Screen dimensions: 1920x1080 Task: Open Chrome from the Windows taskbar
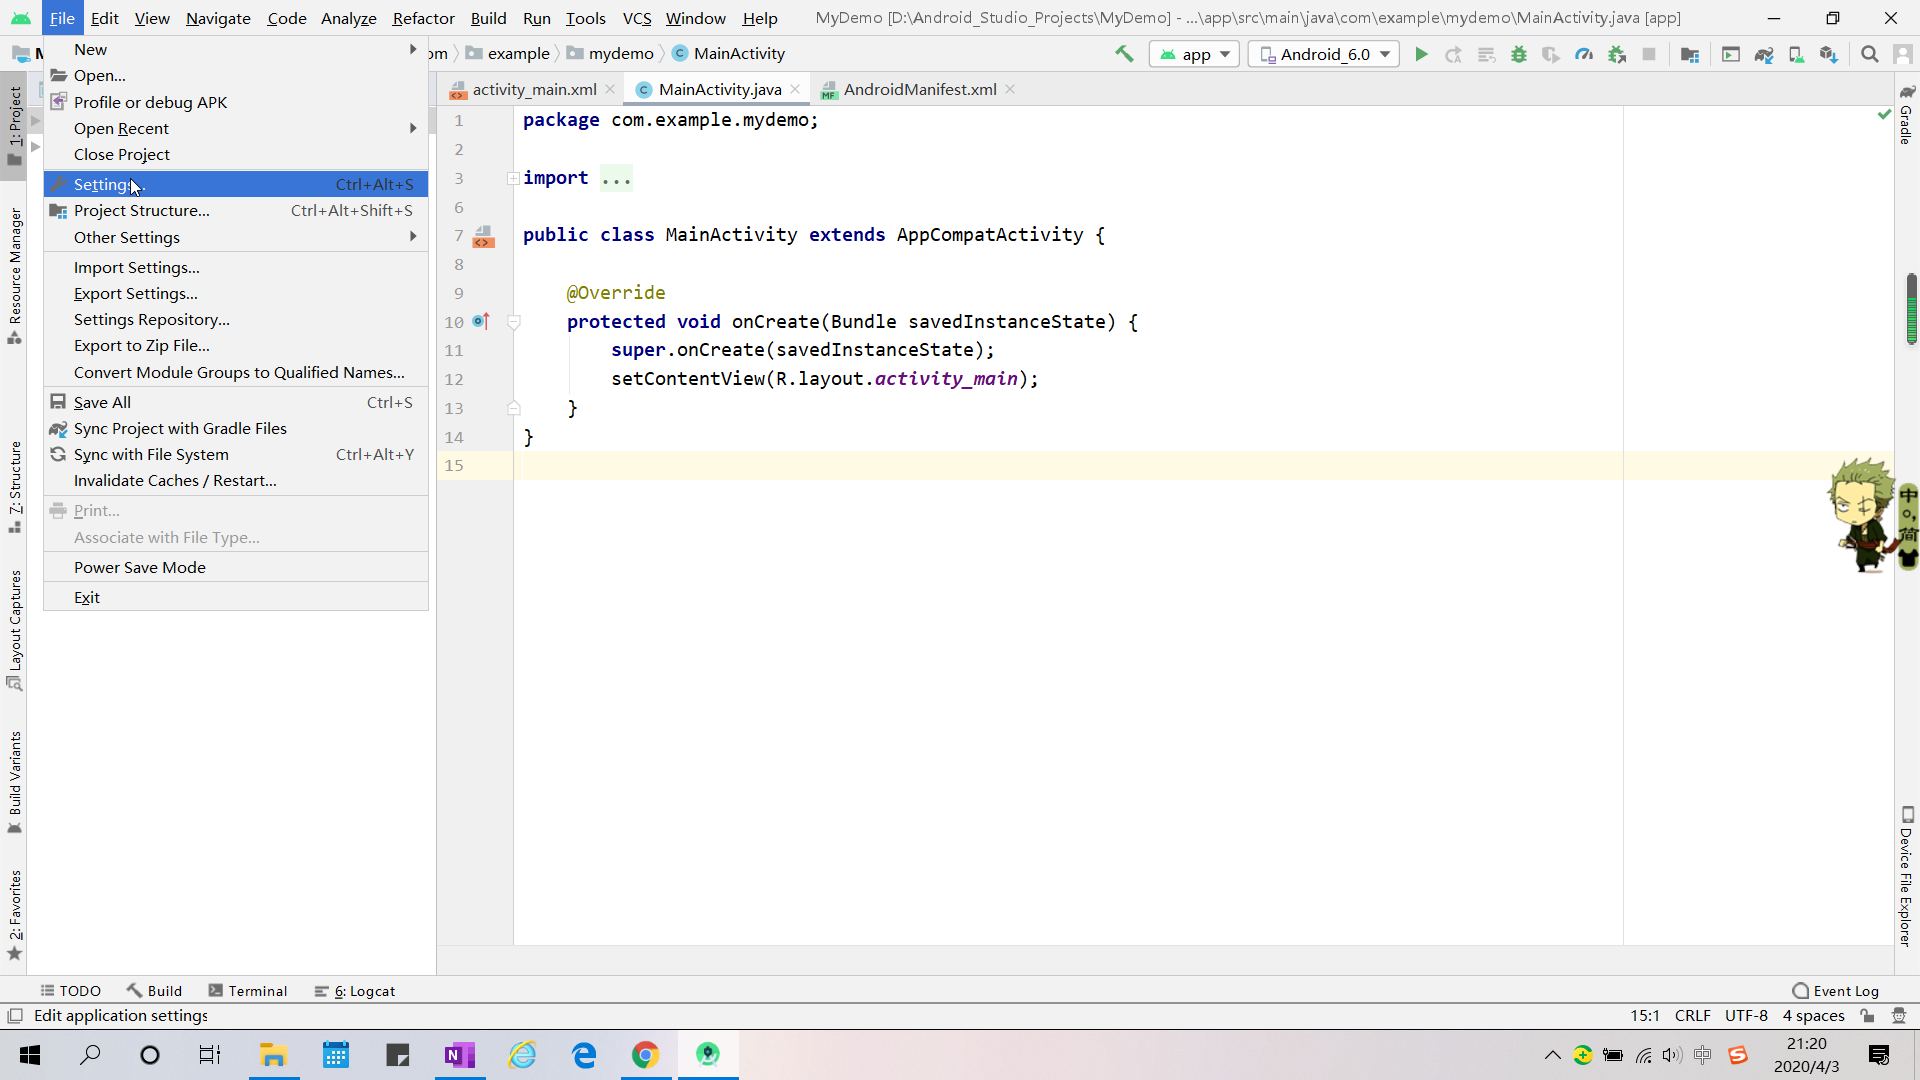pyautogui.click(x=646, y=1055)
